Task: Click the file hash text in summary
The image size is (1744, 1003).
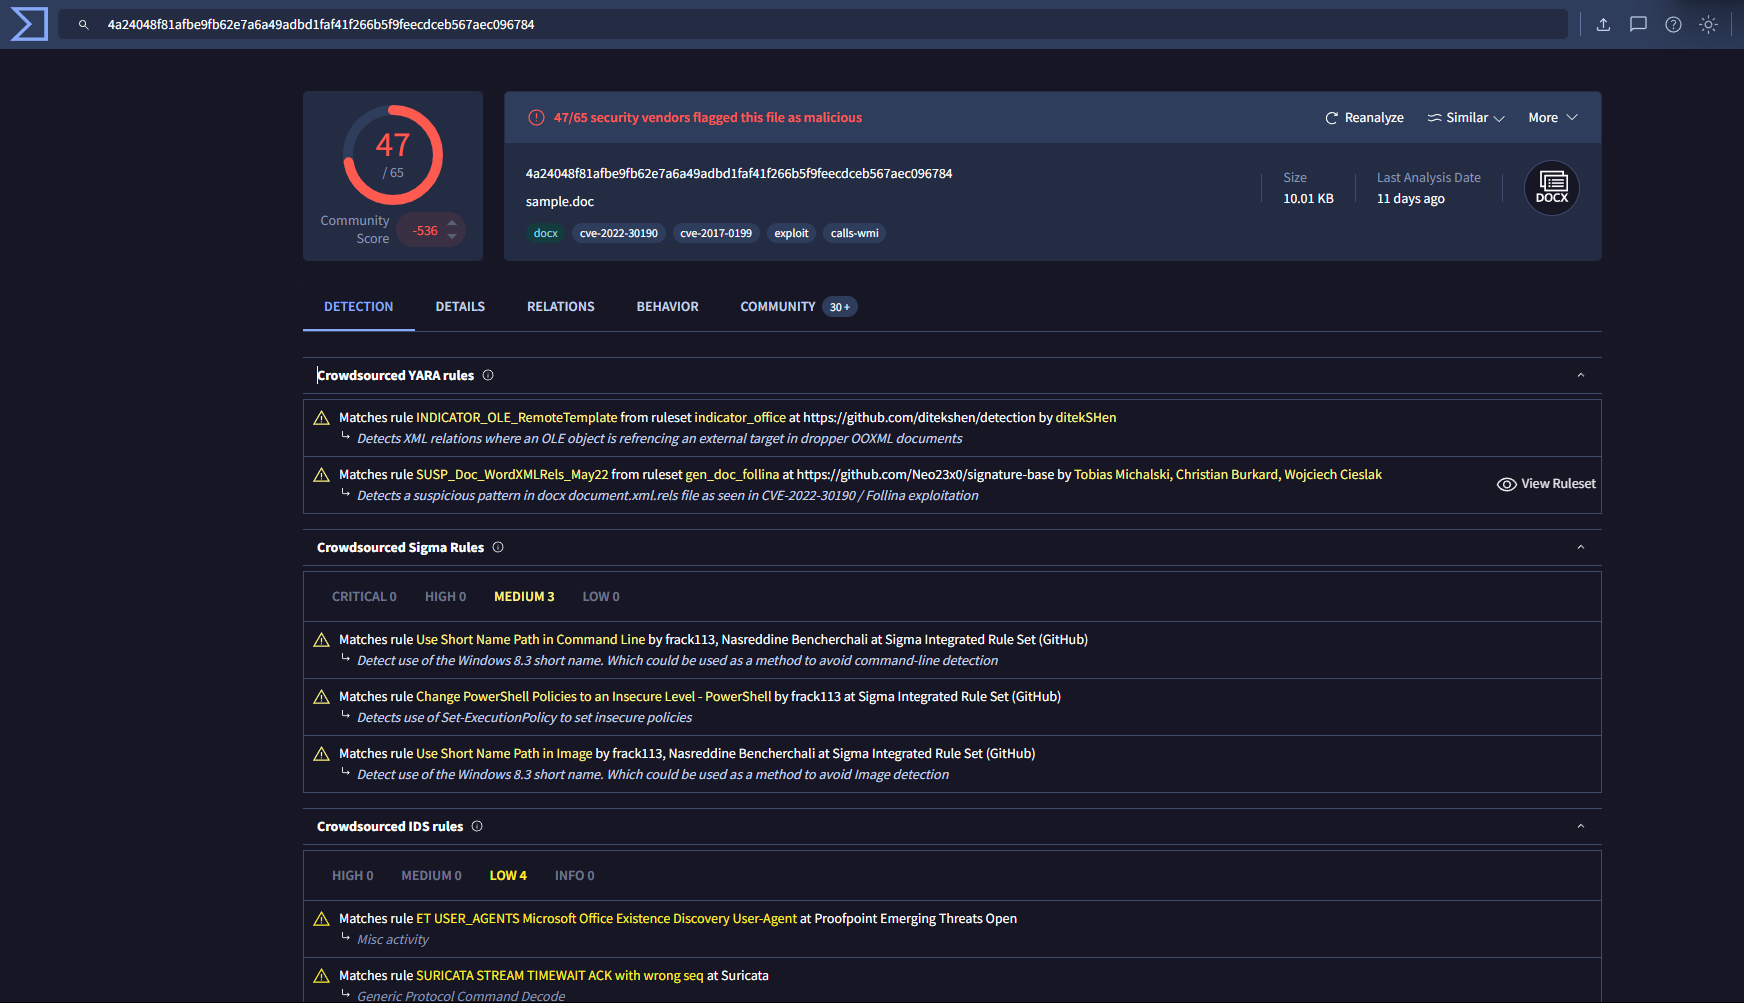Action: click(739, 174)
